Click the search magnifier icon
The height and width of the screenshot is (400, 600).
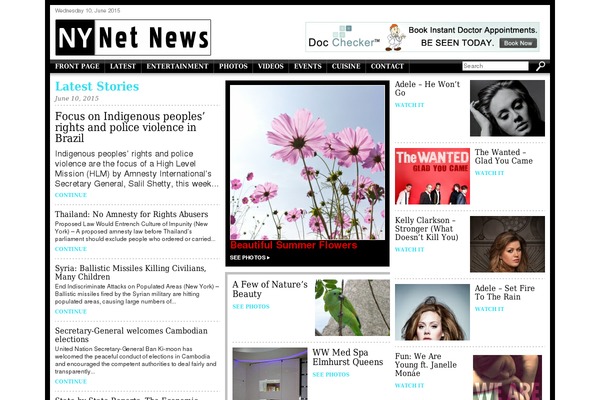tap(540, 66)
